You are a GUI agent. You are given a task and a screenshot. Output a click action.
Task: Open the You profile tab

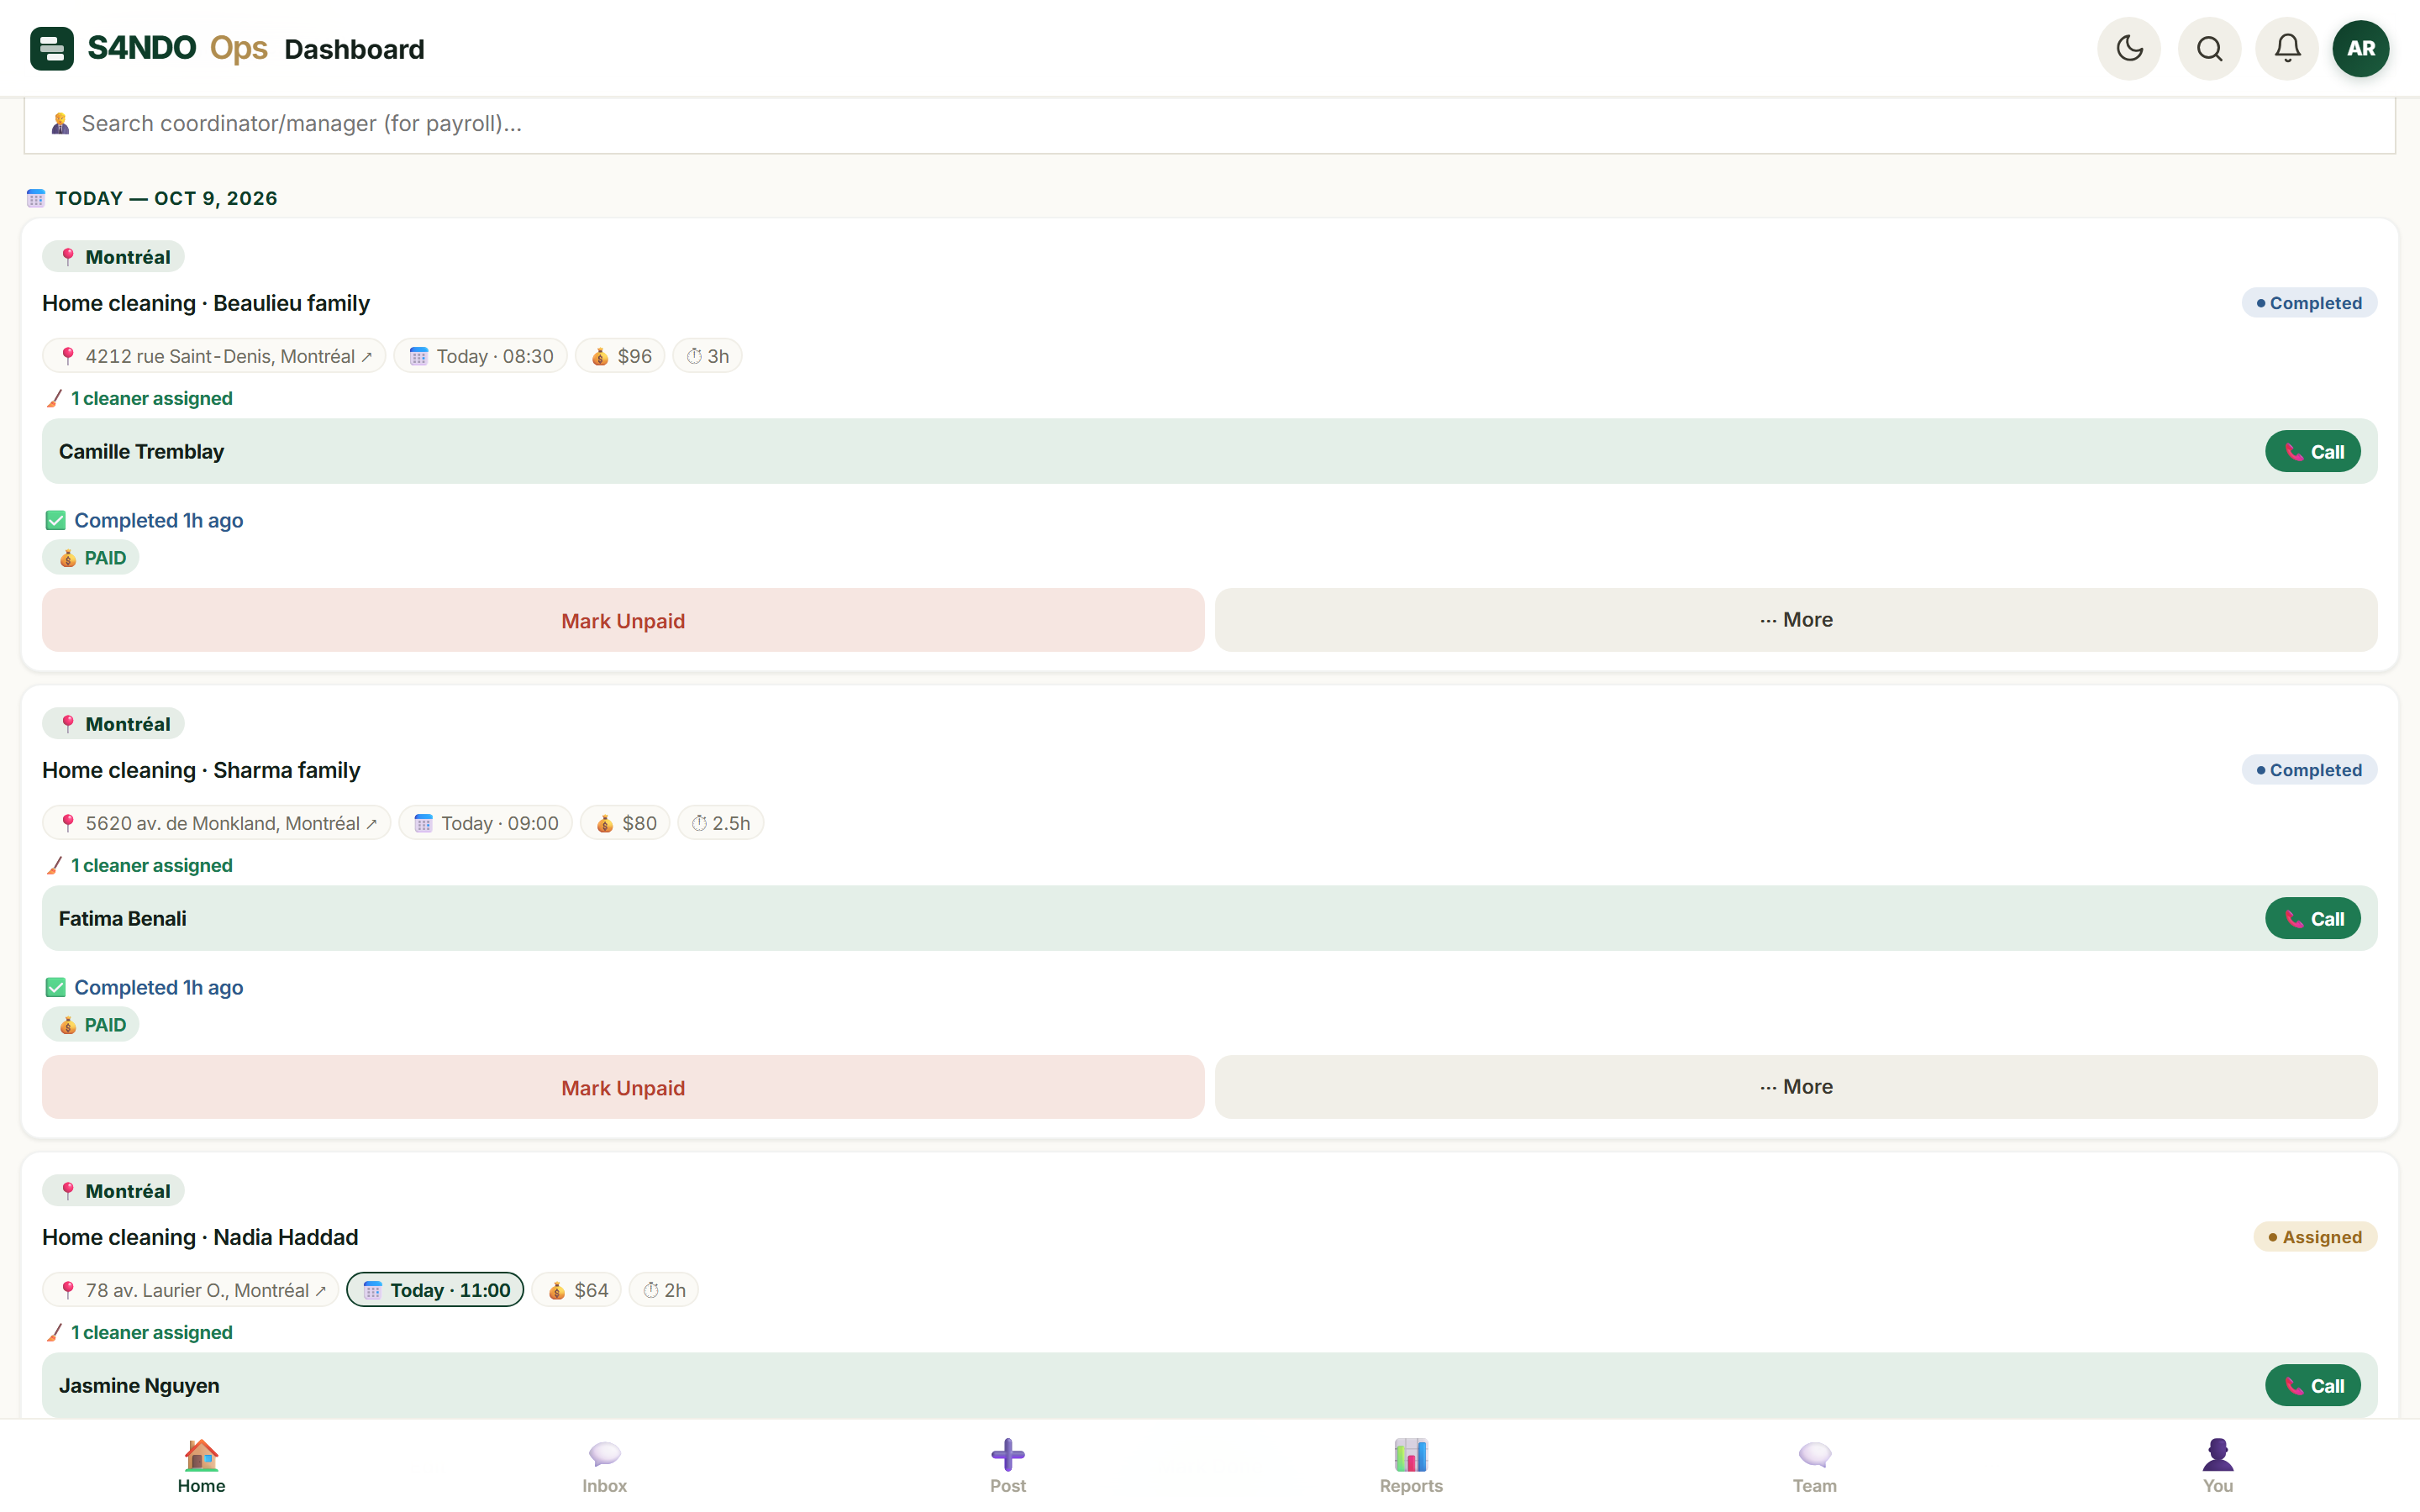2217,1466
